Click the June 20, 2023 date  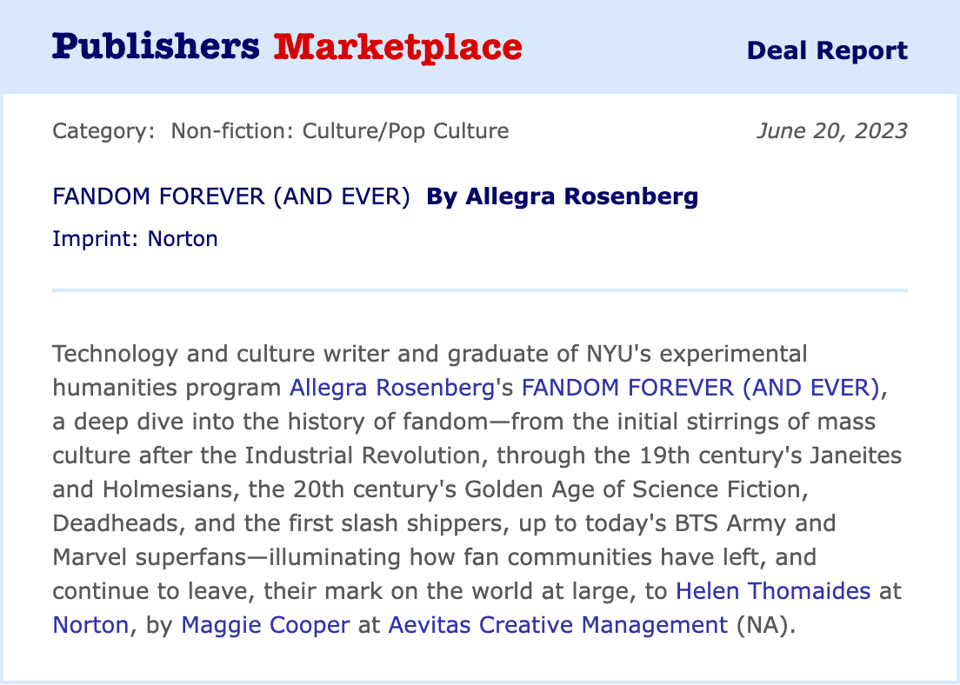tap(832, 131)
